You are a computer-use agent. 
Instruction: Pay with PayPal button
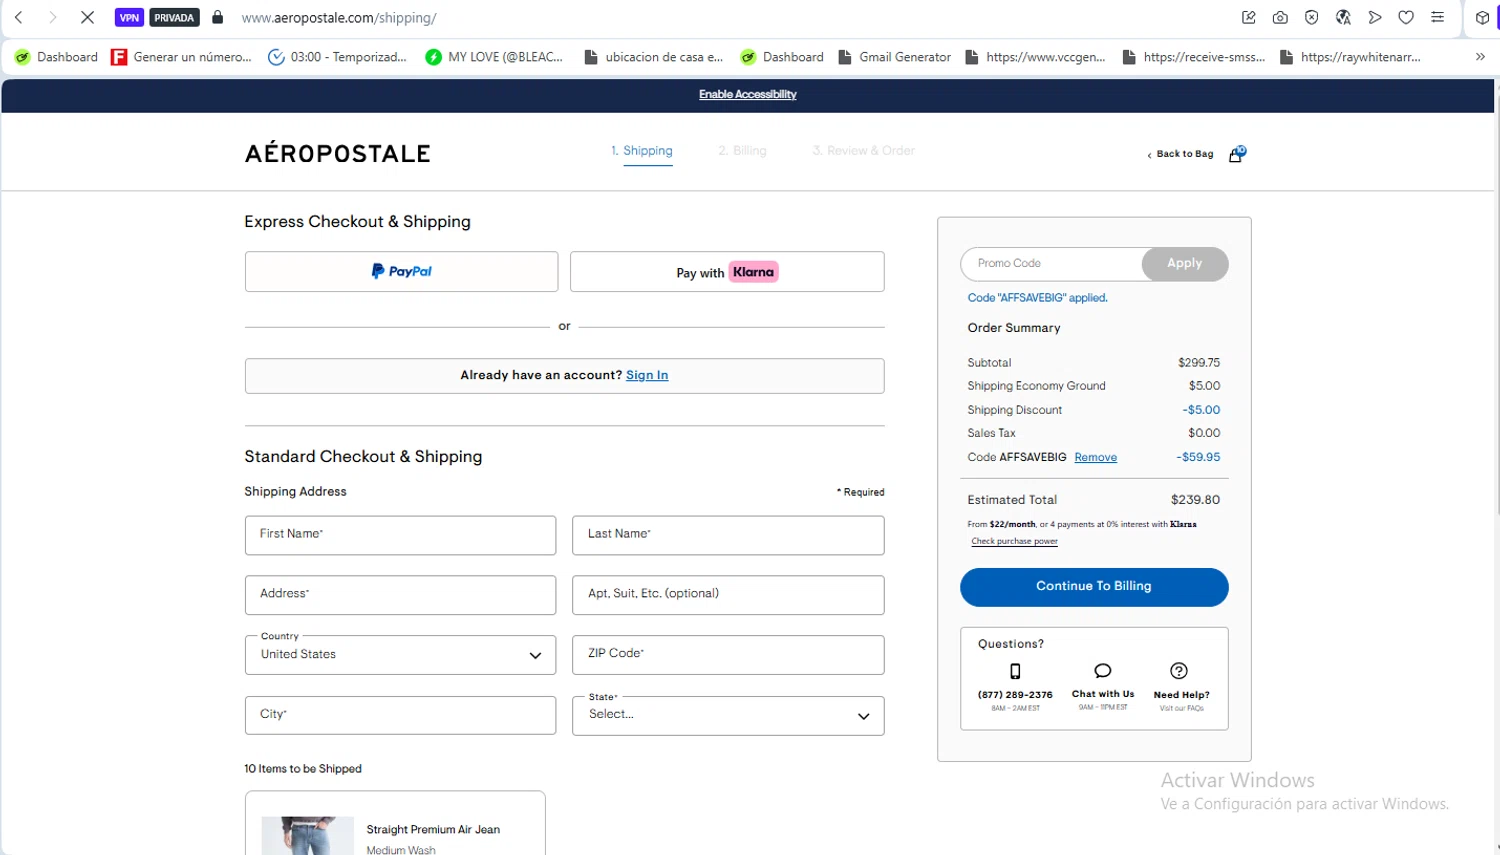point(401,271)
